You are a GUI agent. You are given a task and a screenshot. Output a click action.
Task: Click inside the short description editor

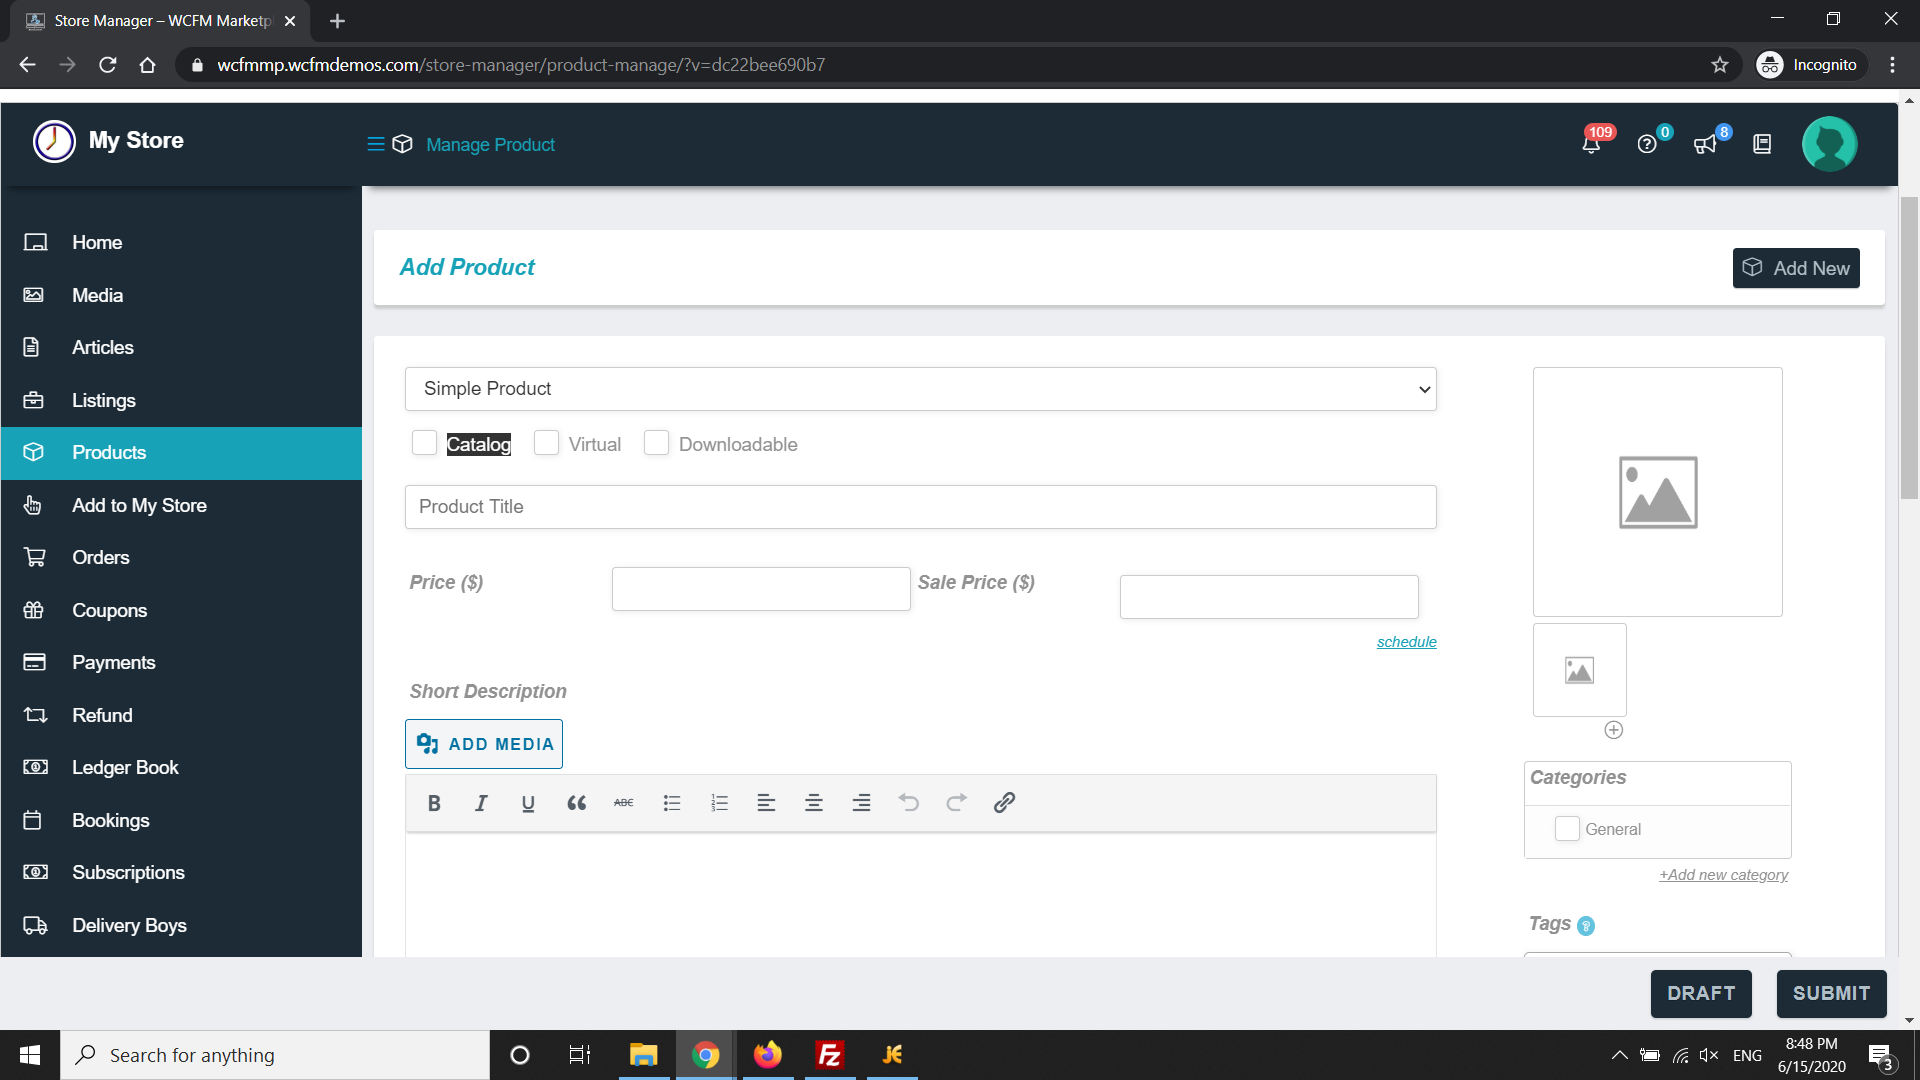click(x=920, y=895)
